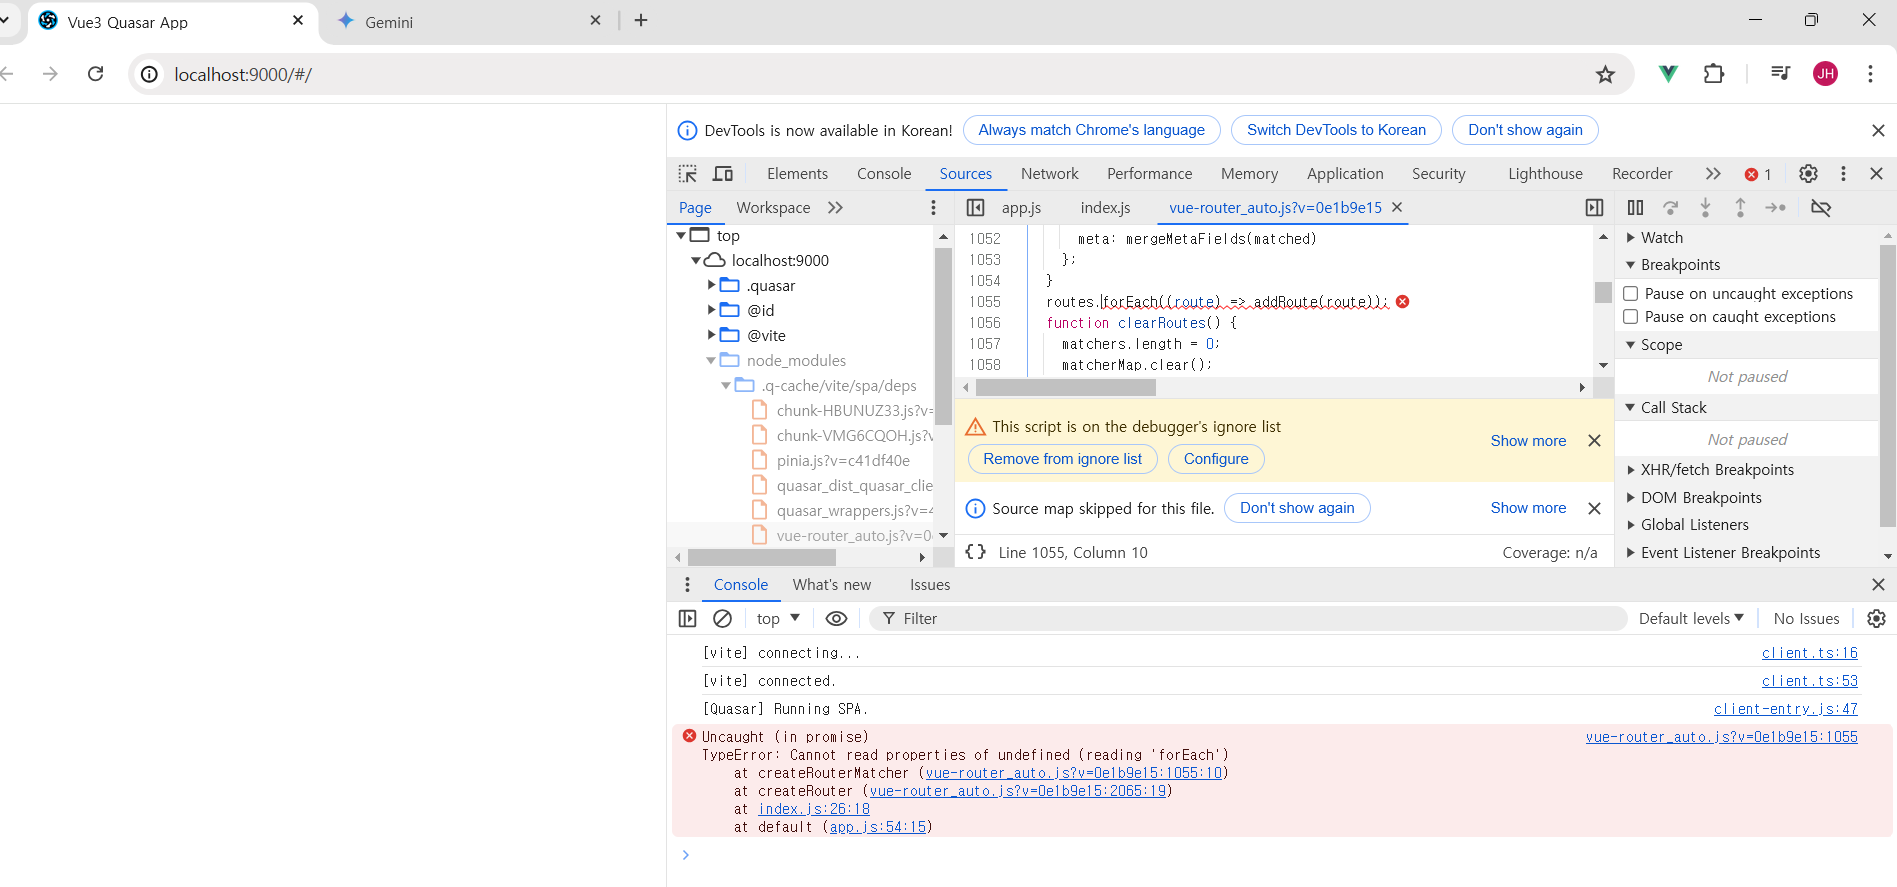The image size is (1897, 887).
Task: Click the step over next function icon
Action: pyautogui.click(x=1670, y=208)
